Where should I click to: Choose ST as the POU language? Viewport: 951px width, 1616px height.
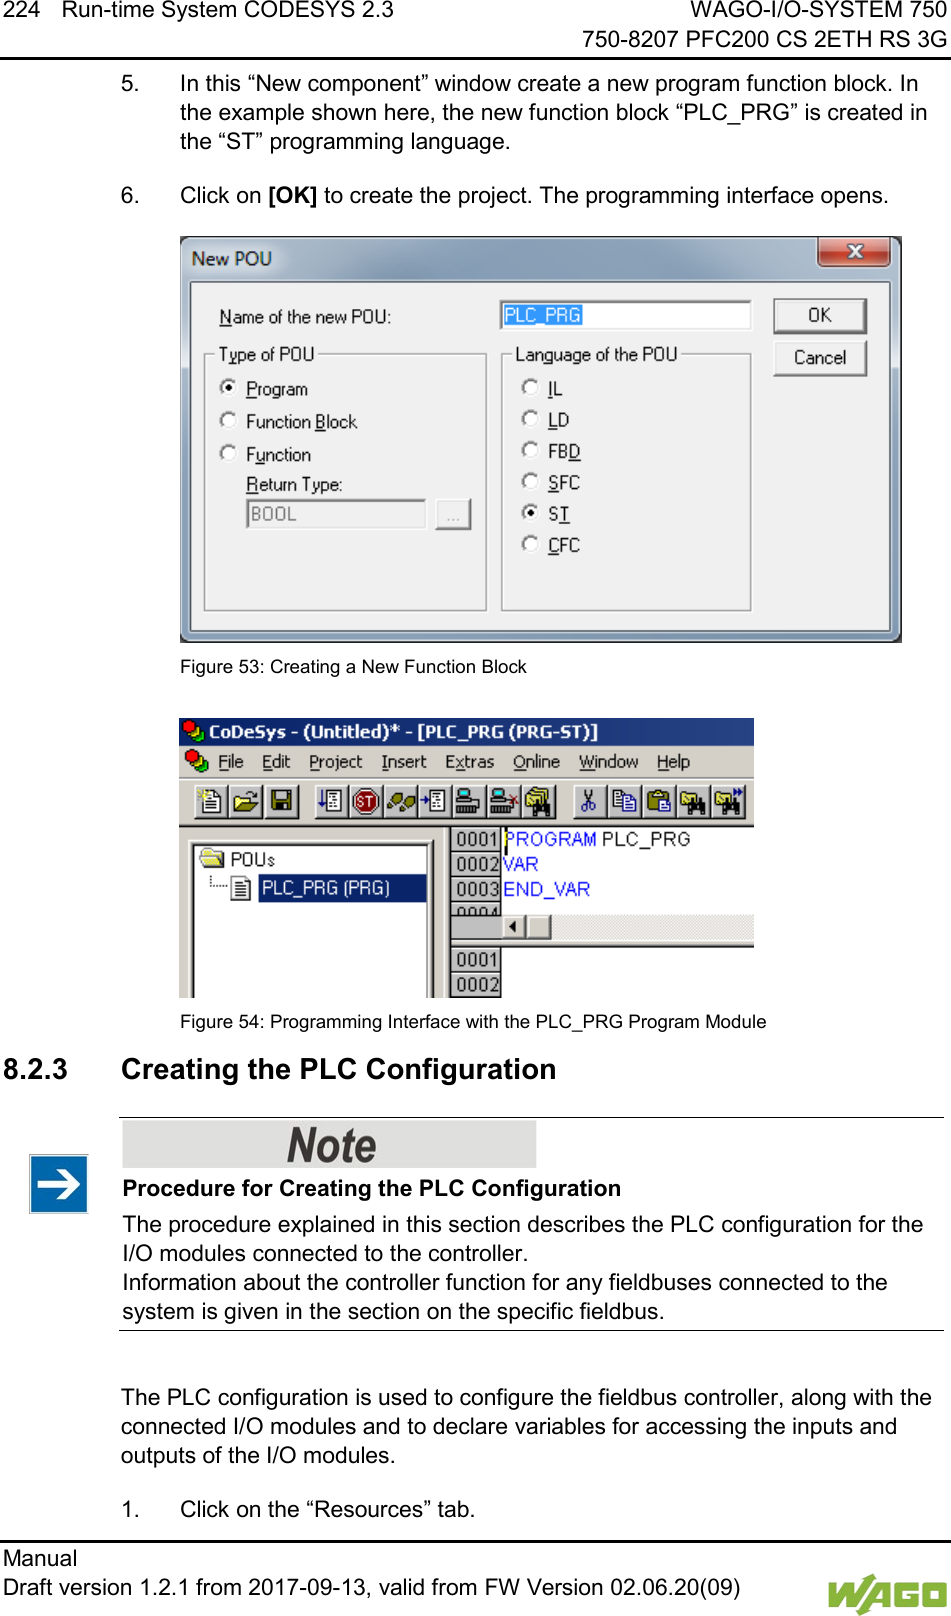click(530, 512)
